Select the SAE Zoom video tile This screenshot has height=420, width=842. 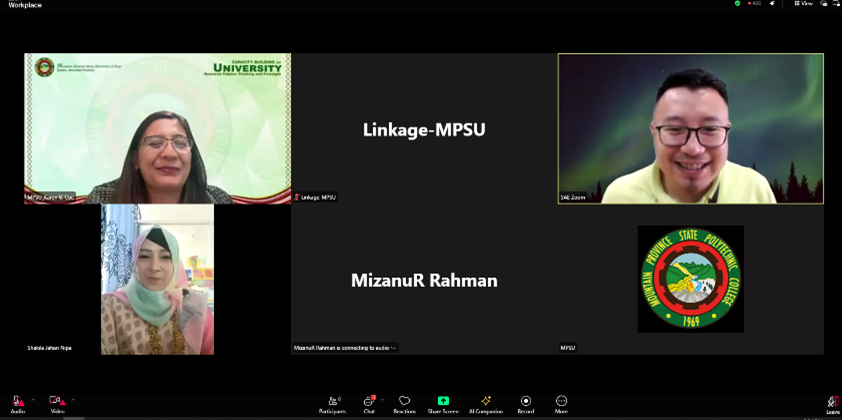pyautogui.click(x=690, y=128)
